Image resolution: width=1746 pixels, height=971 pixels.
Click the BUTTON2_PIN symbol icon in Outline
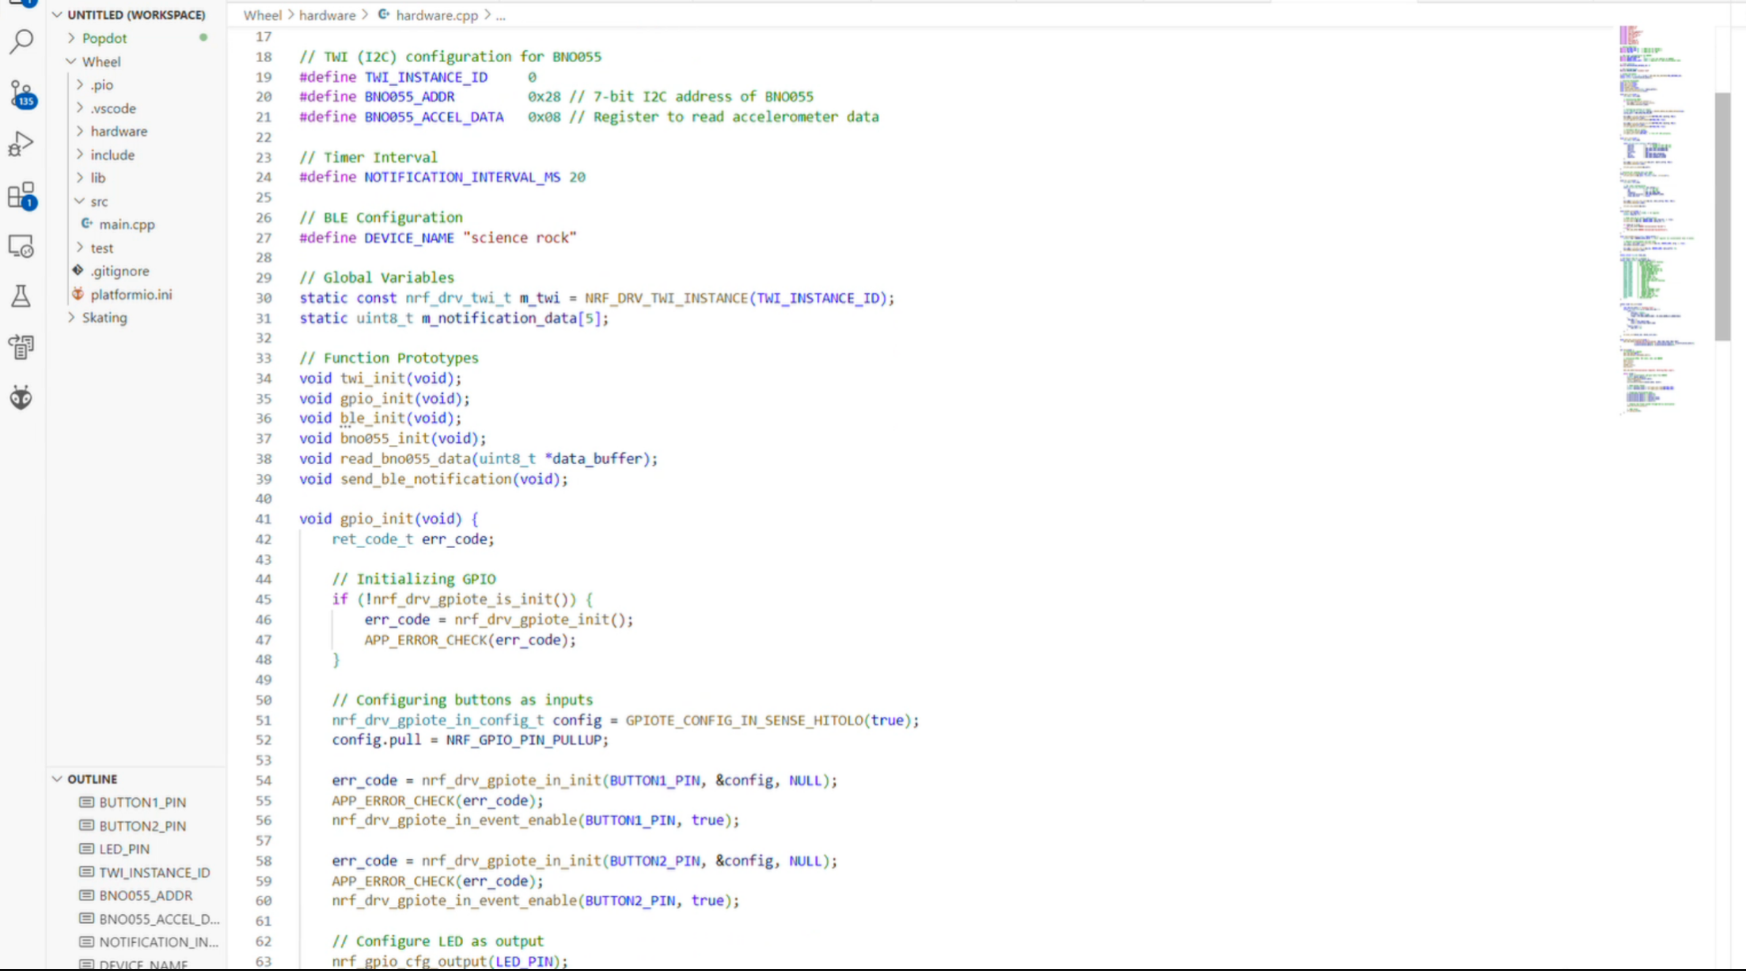click(87, 825)
